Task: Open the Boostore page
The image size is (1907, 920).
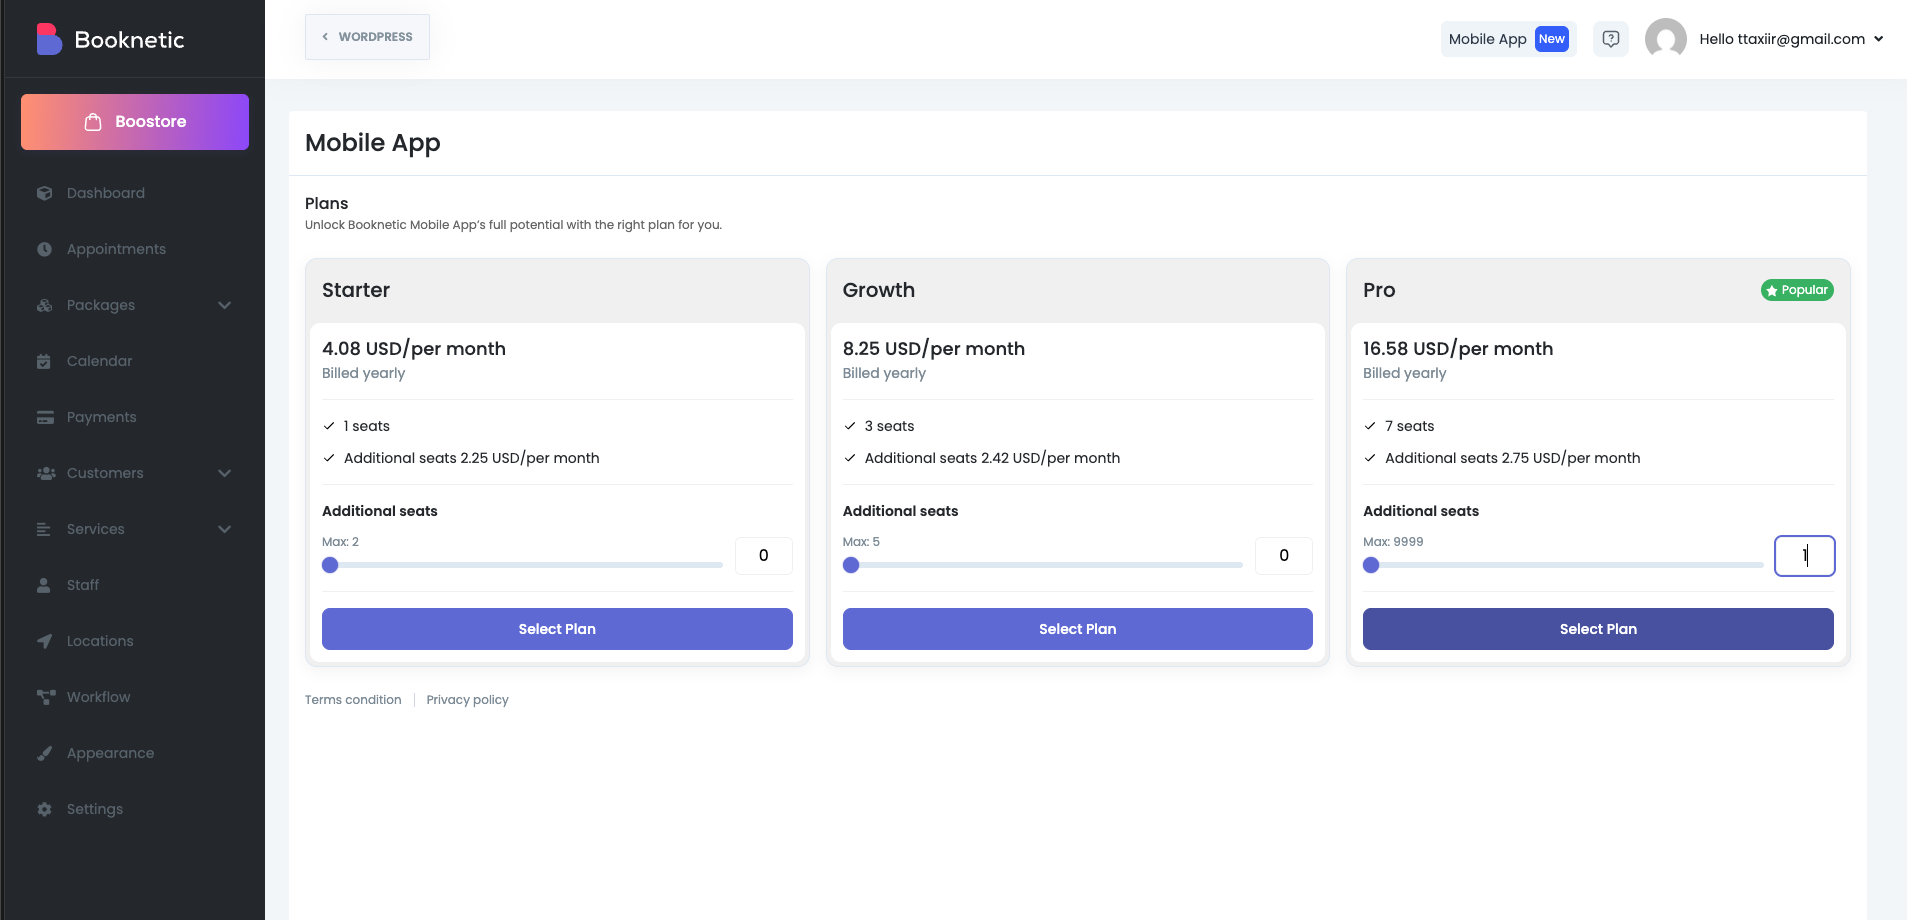Action: coord(135,122)
